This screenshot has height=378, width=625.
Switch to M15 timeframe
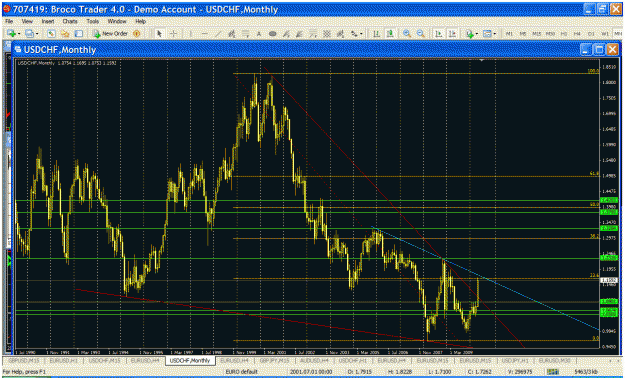(537, 34)
